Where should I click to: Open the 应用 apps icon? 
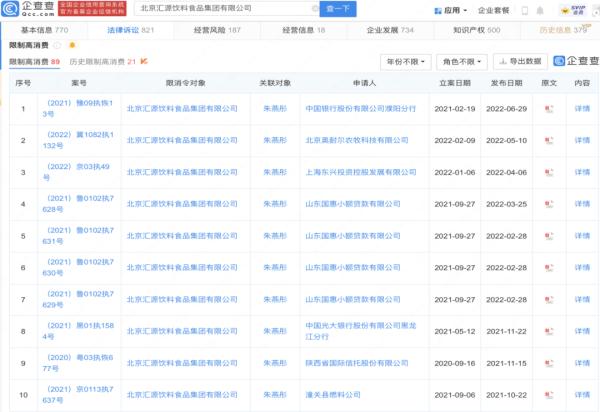point(438,11)
